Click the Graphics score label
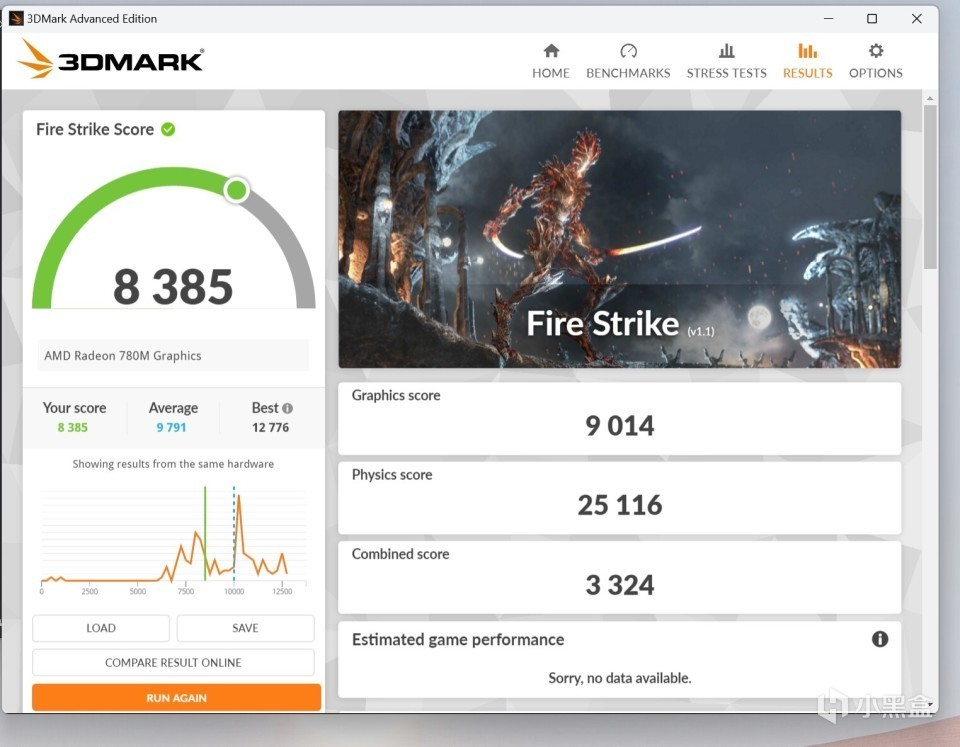The height and width of the screenshot is (747, 960). tap(396, 396)
